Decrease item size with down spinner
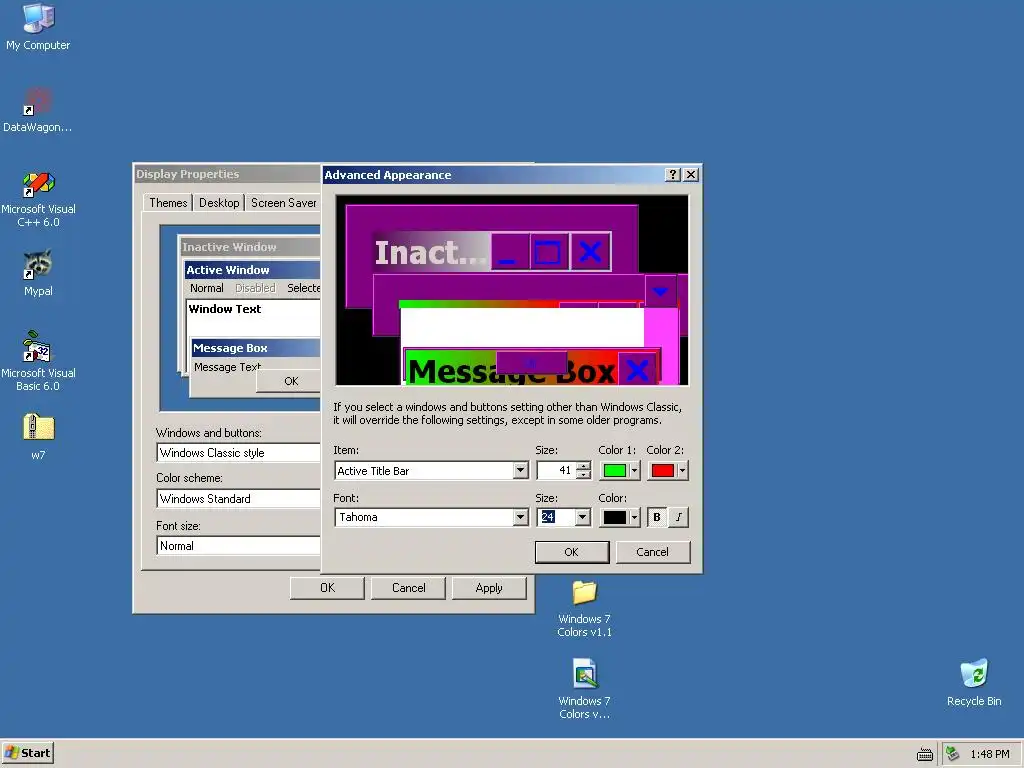 tap(583, 475)
